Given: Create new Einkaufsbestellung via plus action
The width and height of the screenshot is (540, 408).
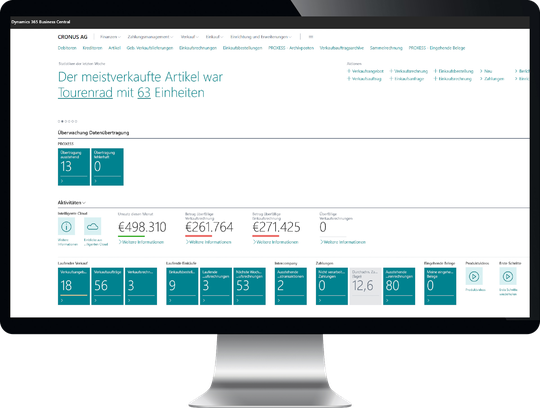Looking at the screenshot, I should [454, 71].
